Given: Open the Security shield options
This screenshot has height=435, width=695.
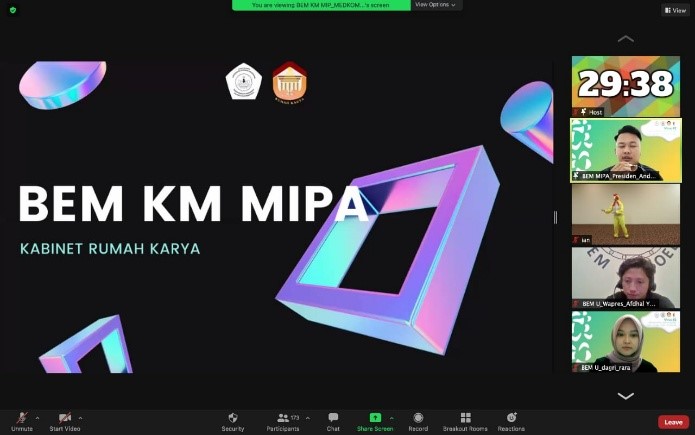Looking at the screenshot, I should tap(233, 418).
